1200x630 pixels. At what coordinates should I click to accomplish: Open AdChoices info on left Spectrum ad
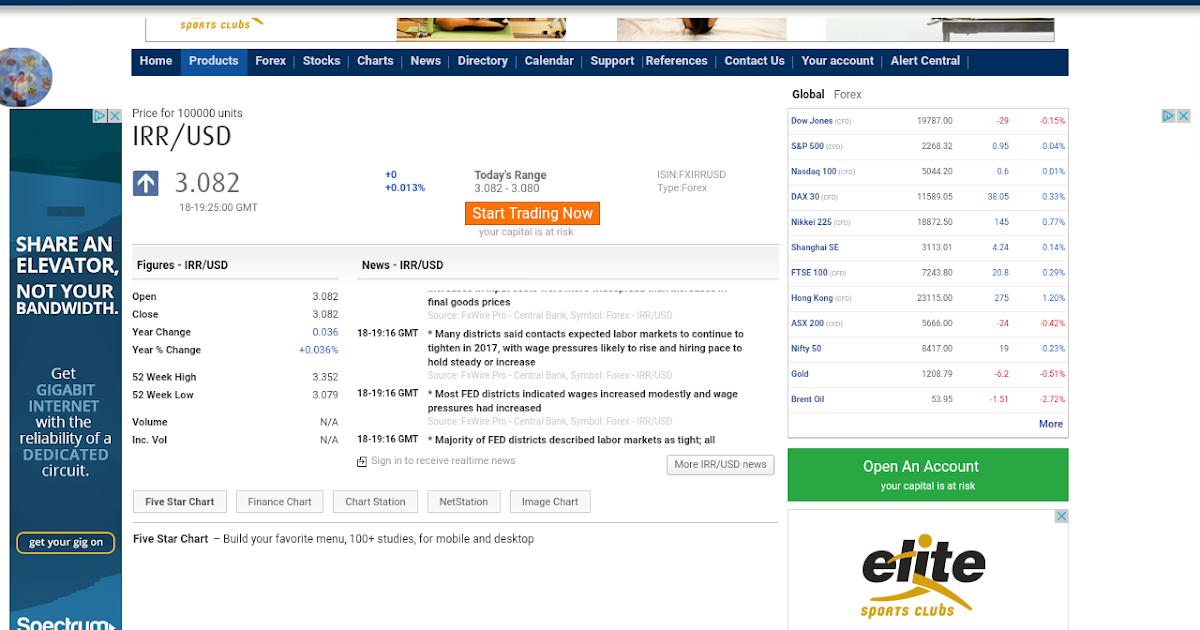[x=101, y=116]
